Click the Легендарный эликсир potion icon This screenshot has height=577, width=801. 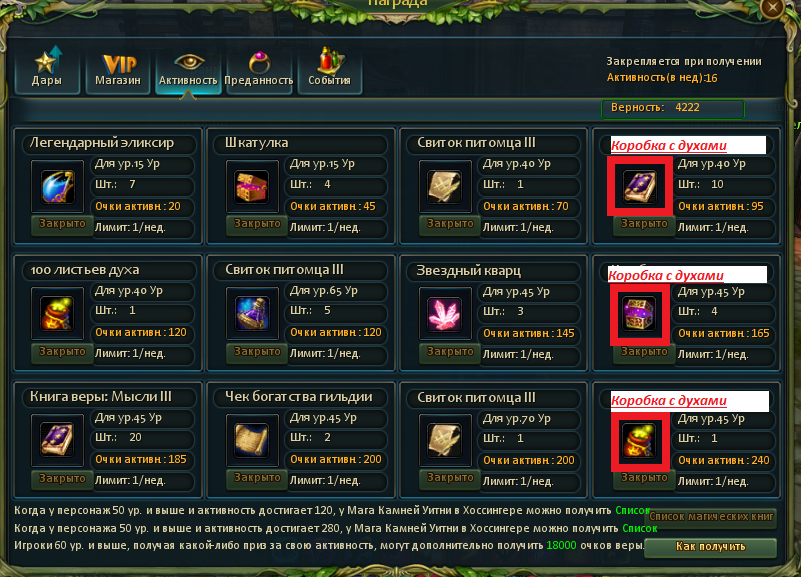57,186
